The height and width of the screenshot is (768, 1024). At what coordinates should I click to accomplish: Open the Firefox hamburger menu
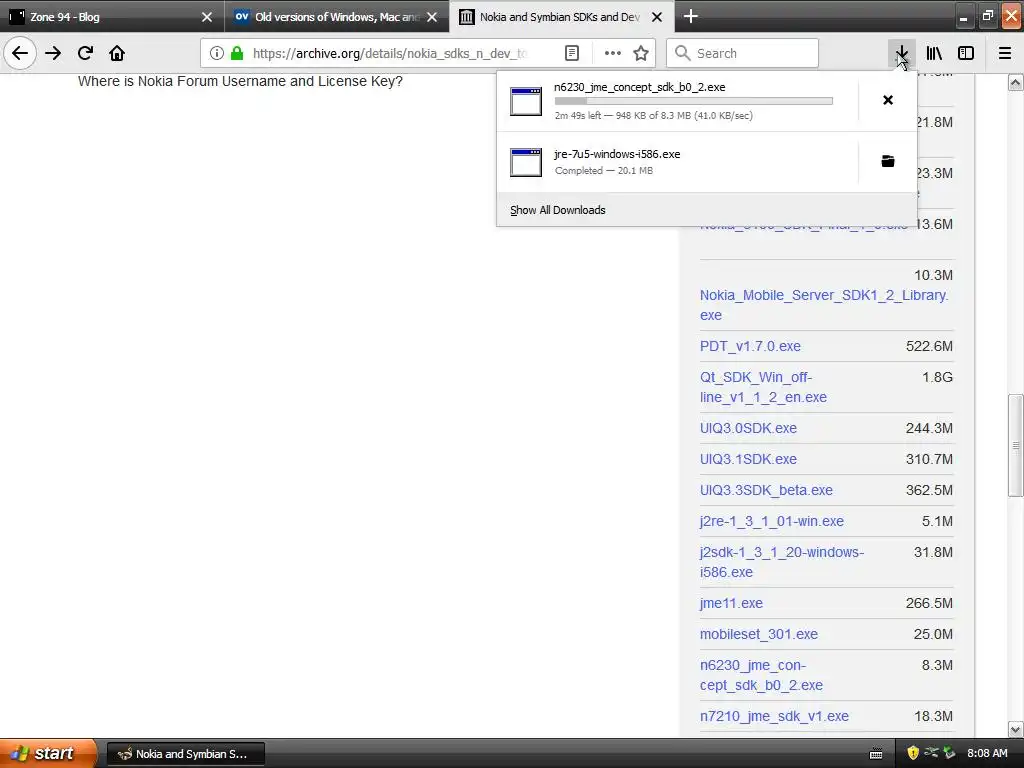(x=1005, y=53)
